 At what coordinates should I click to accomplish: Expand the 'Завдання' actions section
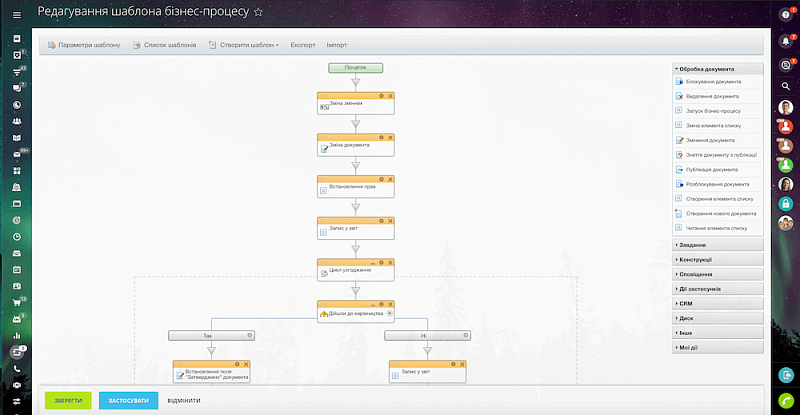(717, 245)
